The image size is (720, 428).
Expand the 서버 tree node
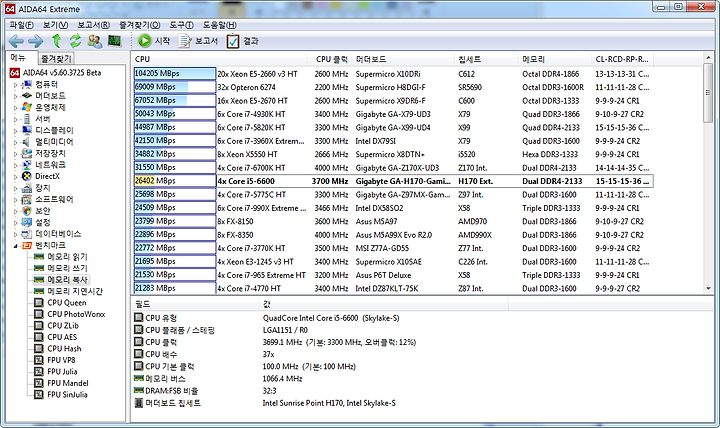pos(15,119)
